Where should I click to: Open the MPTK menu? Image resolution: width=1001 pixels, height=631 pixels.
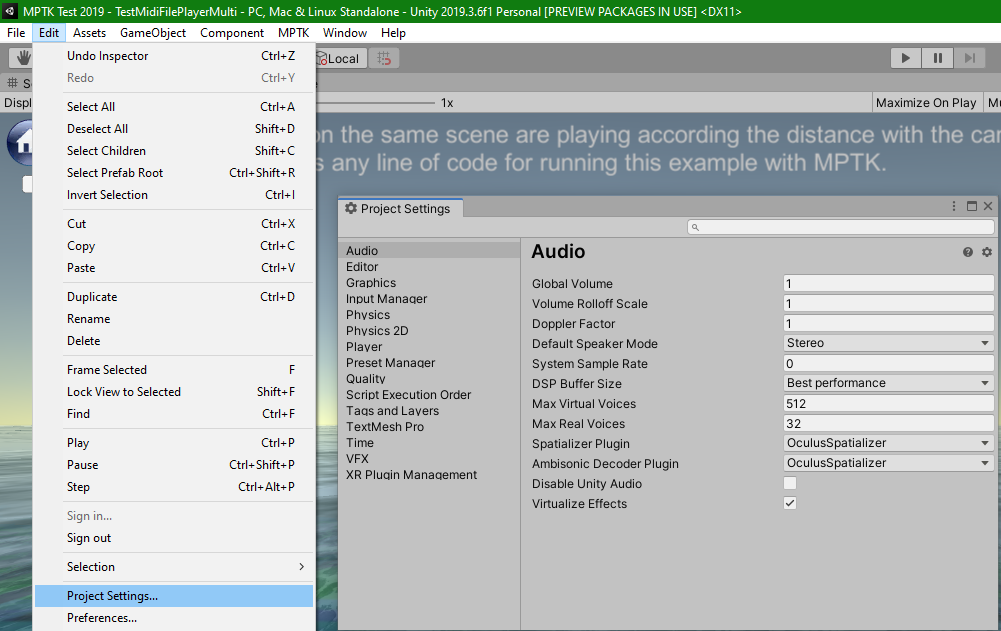[293, 33]
